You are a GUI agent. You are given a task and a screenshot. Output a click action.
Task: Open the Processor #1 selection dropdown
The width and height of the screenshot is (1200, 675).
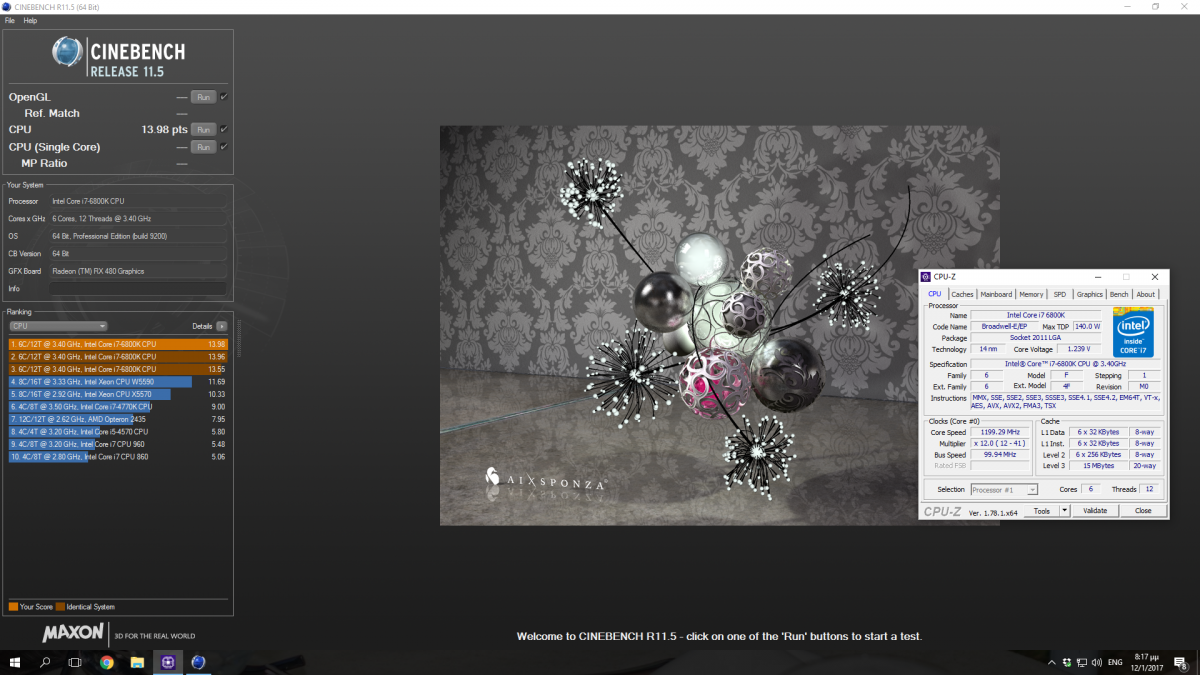pyautogui.click(x=1004, y=489)
